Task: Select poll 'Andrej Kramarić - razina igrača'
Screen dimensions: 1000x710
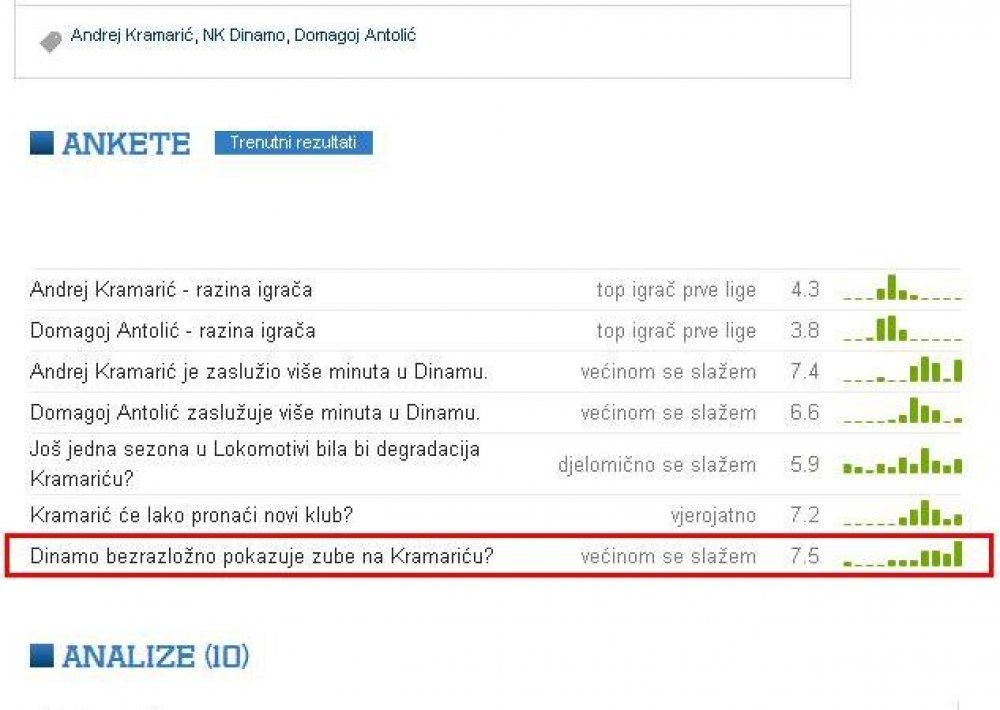Action: [171, 290]
